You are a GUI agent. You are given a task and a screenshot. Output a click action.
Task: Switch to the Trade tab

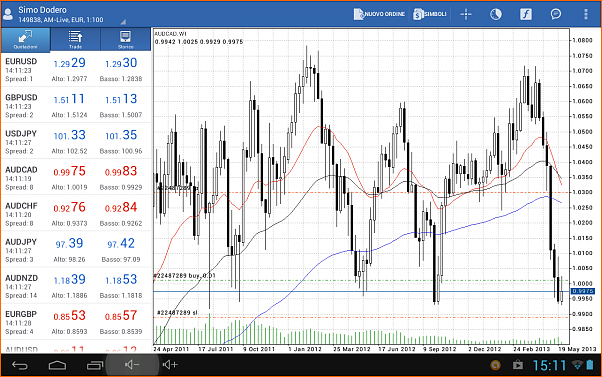(x=75, y=40)
